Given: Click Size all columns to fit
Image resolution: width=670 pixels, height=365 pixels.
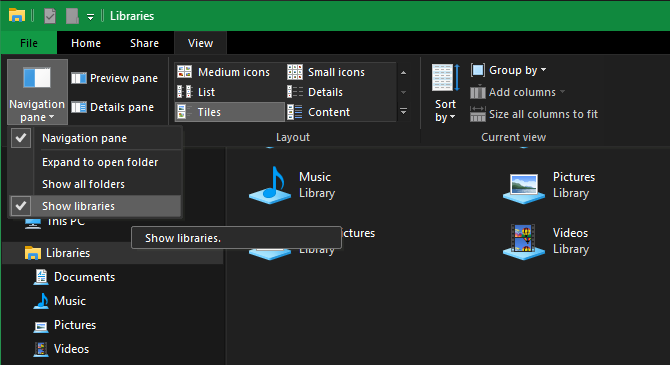Looking at the screenshot, I should coord(534,114).
